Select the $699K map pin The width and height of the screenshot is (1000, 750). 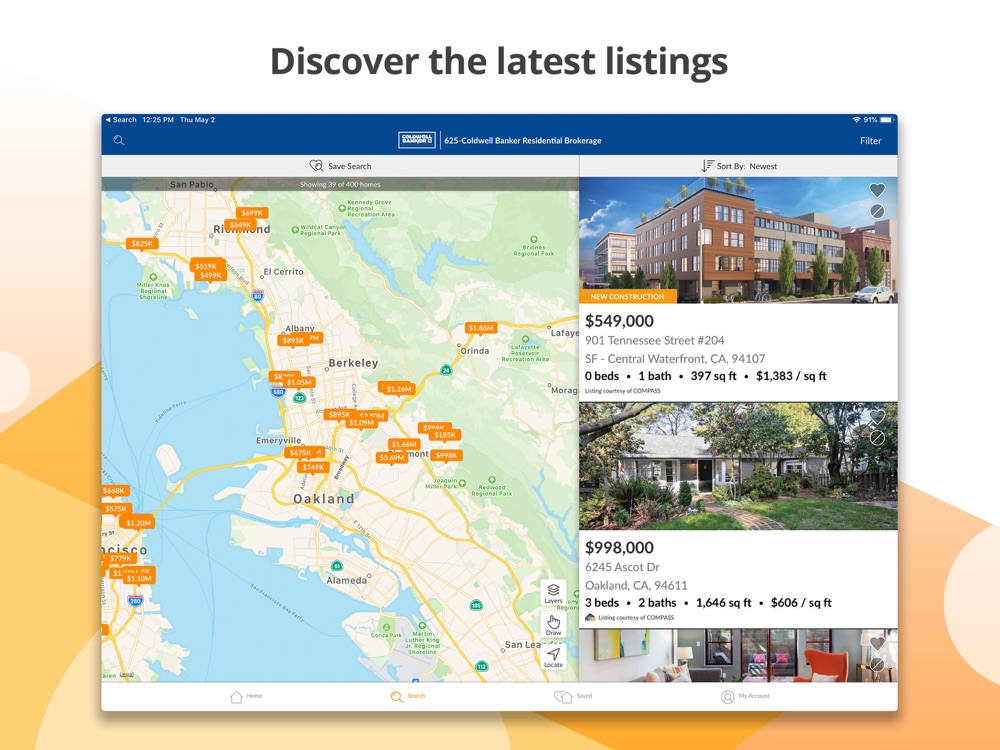point(252,214)
